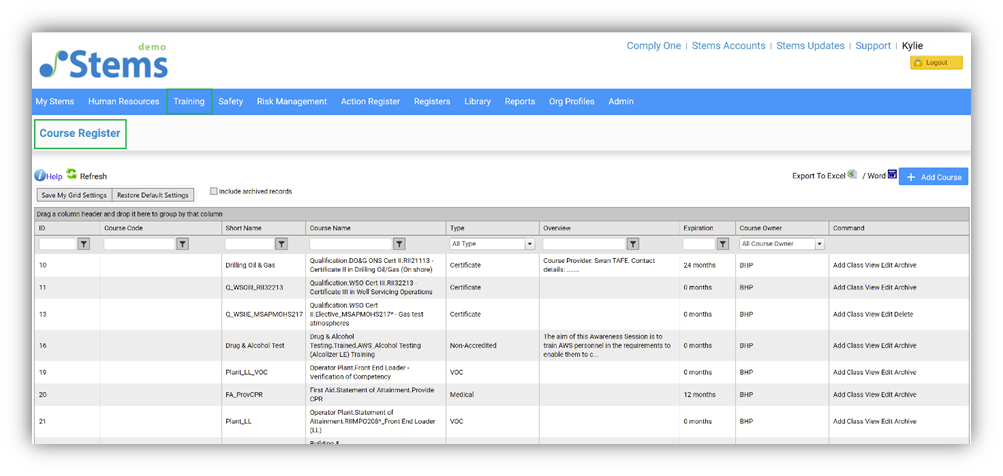This screenshot has height=476, width=1003.
Task: Select the 'Drilling Oil & Gas' short name cell
Action: pyautogui.click(x=250, y=265)
